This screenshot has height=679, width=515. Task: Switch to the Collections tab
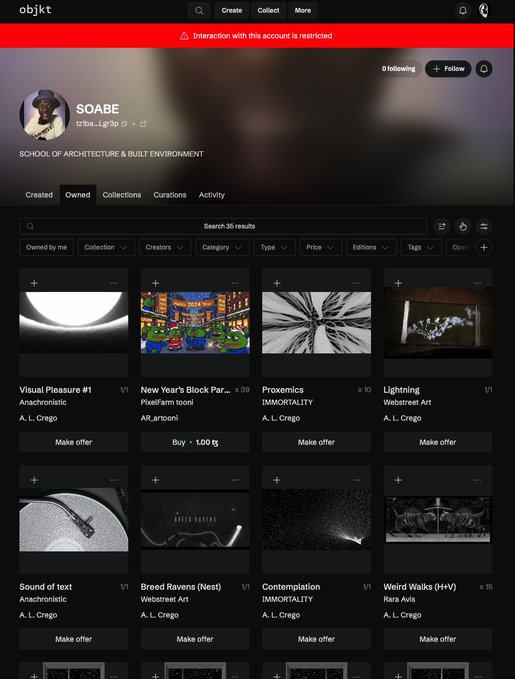(122, 195)
